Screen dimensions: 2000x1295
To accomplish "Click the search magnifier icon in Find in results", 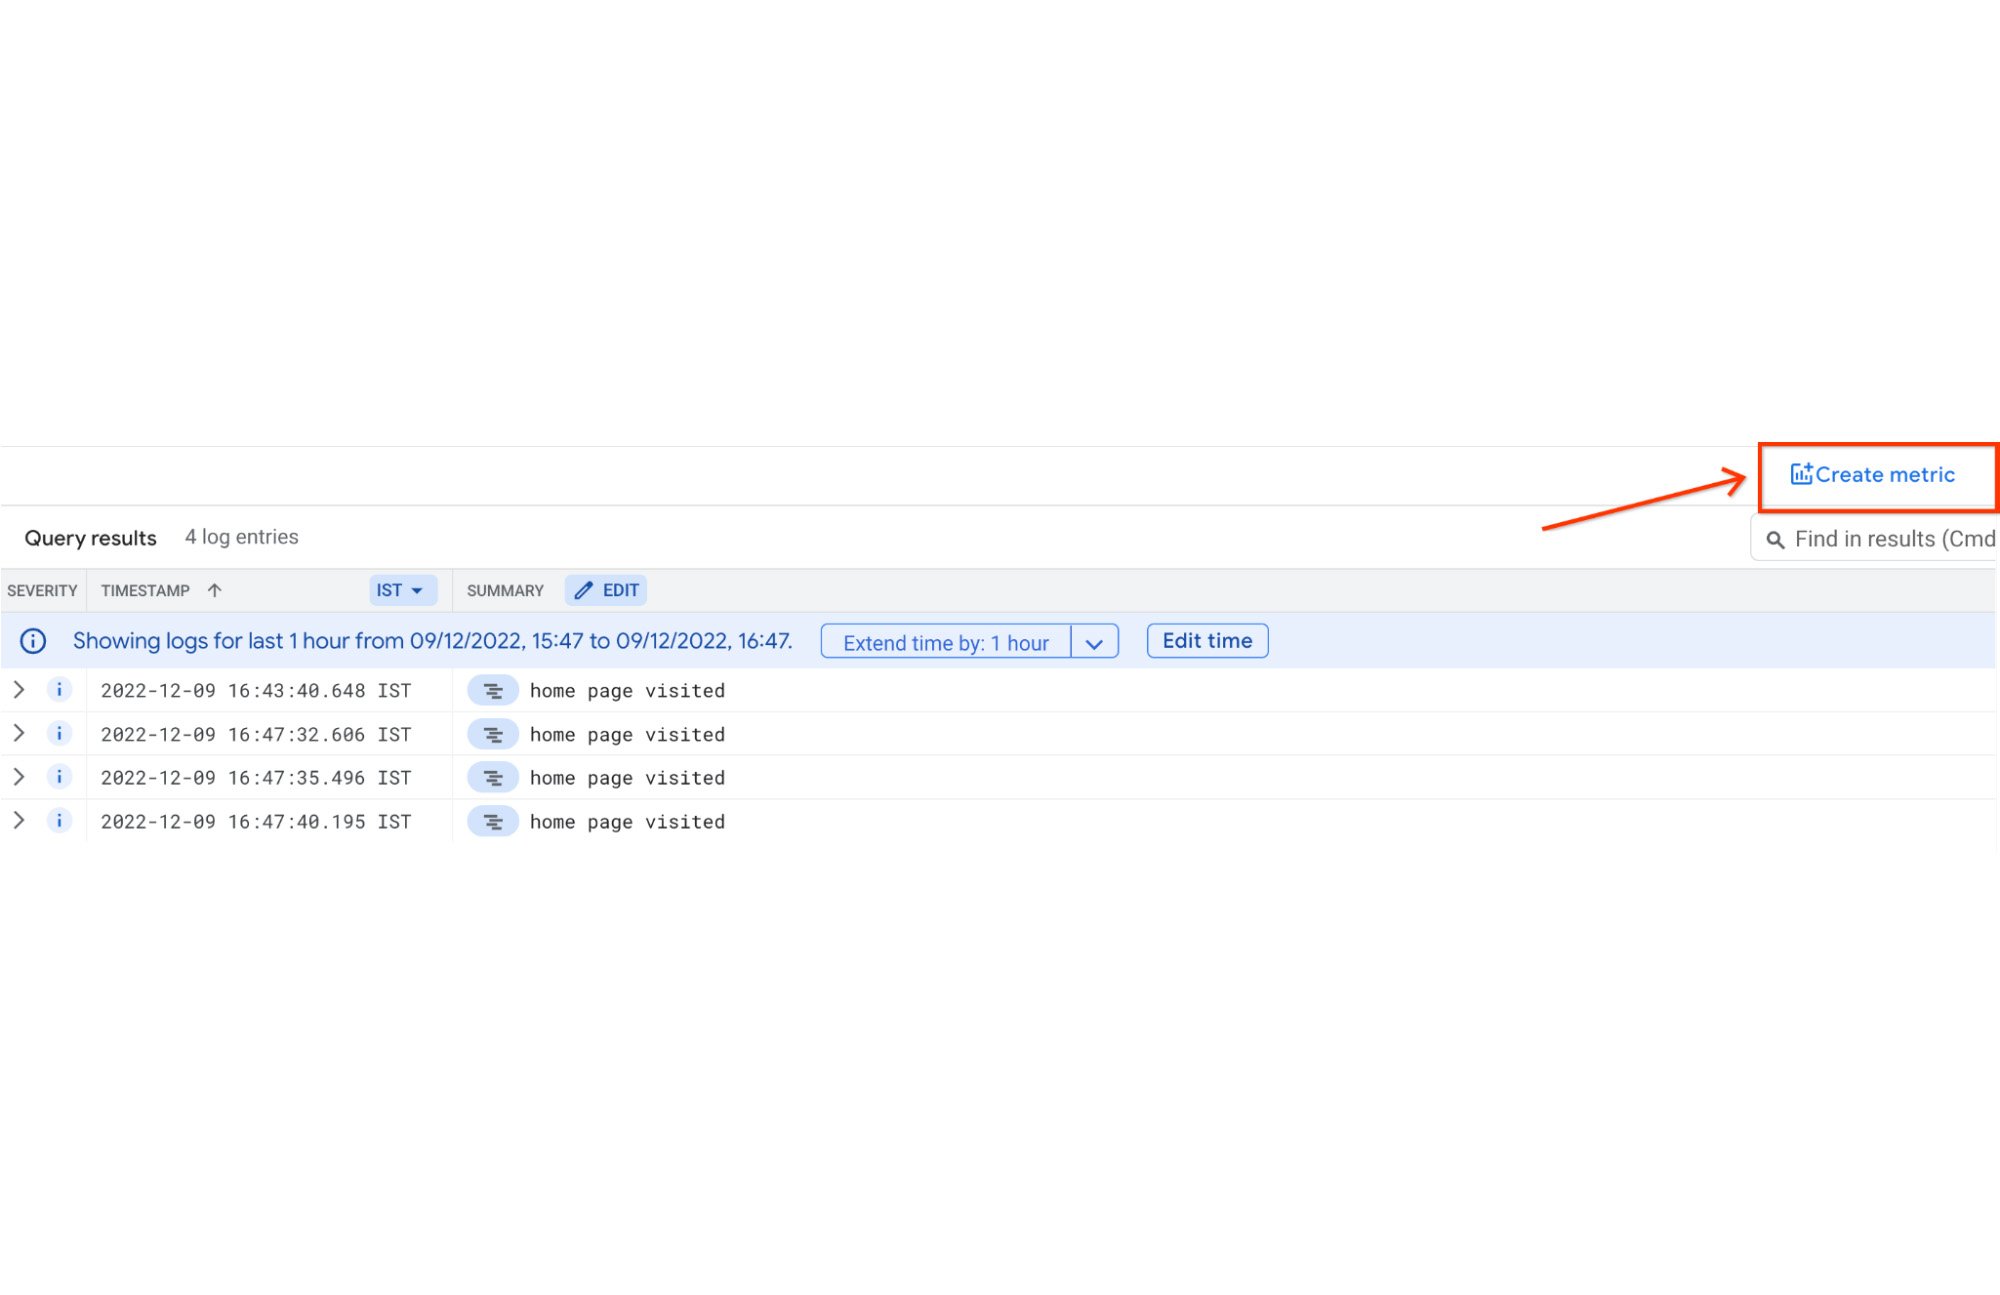I will coord(1775,540).
